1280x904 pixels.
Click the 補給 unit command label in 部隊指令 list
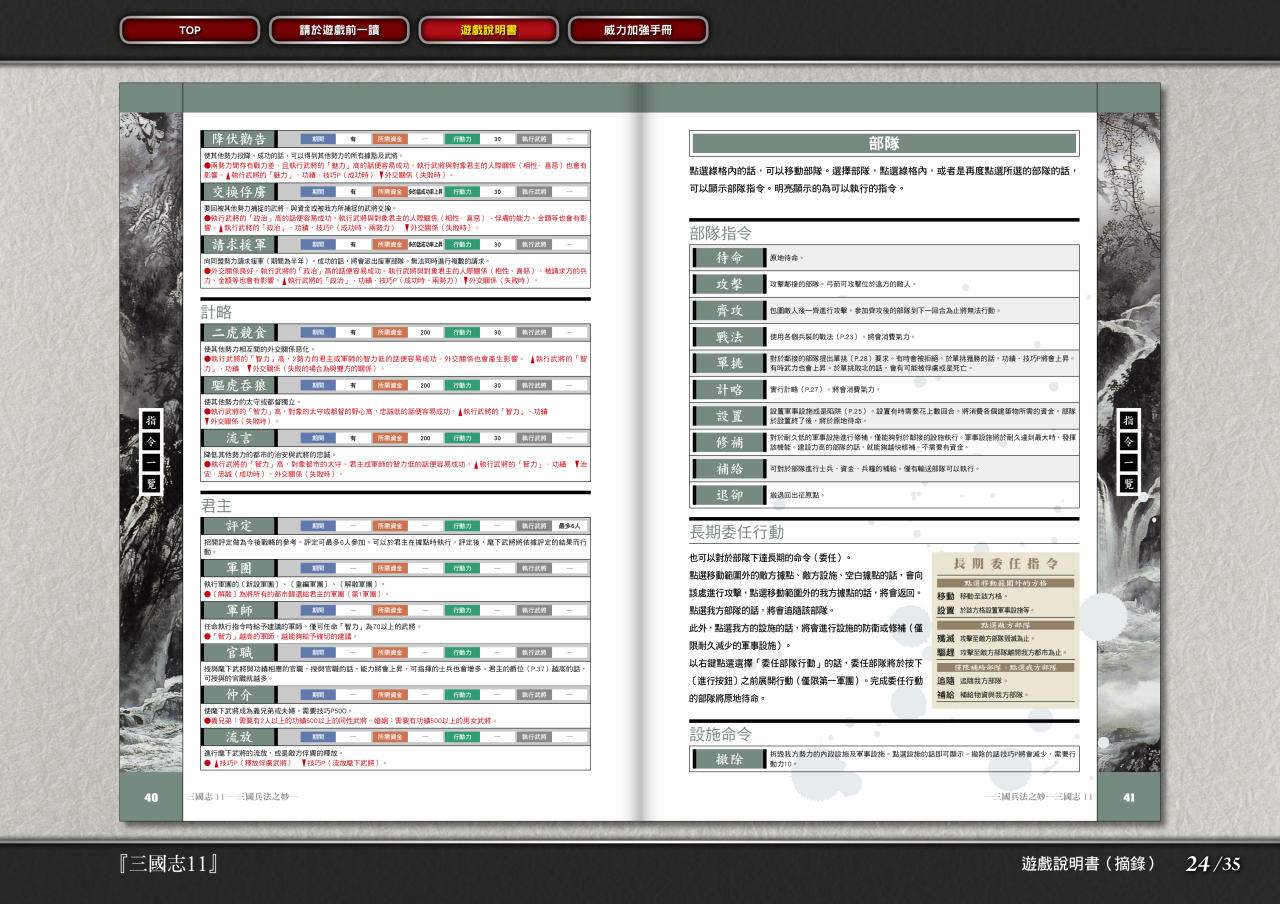tap(729, 468)
